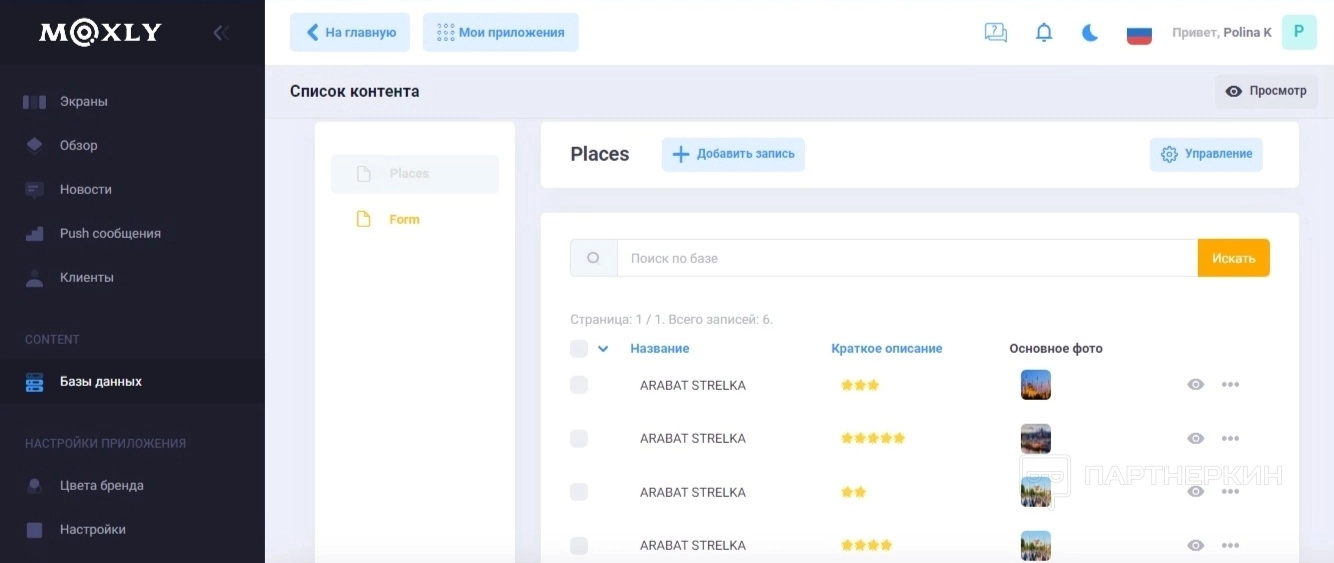Tick the checkbox of first ARABAT STRELKA row
The height and width of the screenshot is (563, 1334).
[x=579, y=385]
